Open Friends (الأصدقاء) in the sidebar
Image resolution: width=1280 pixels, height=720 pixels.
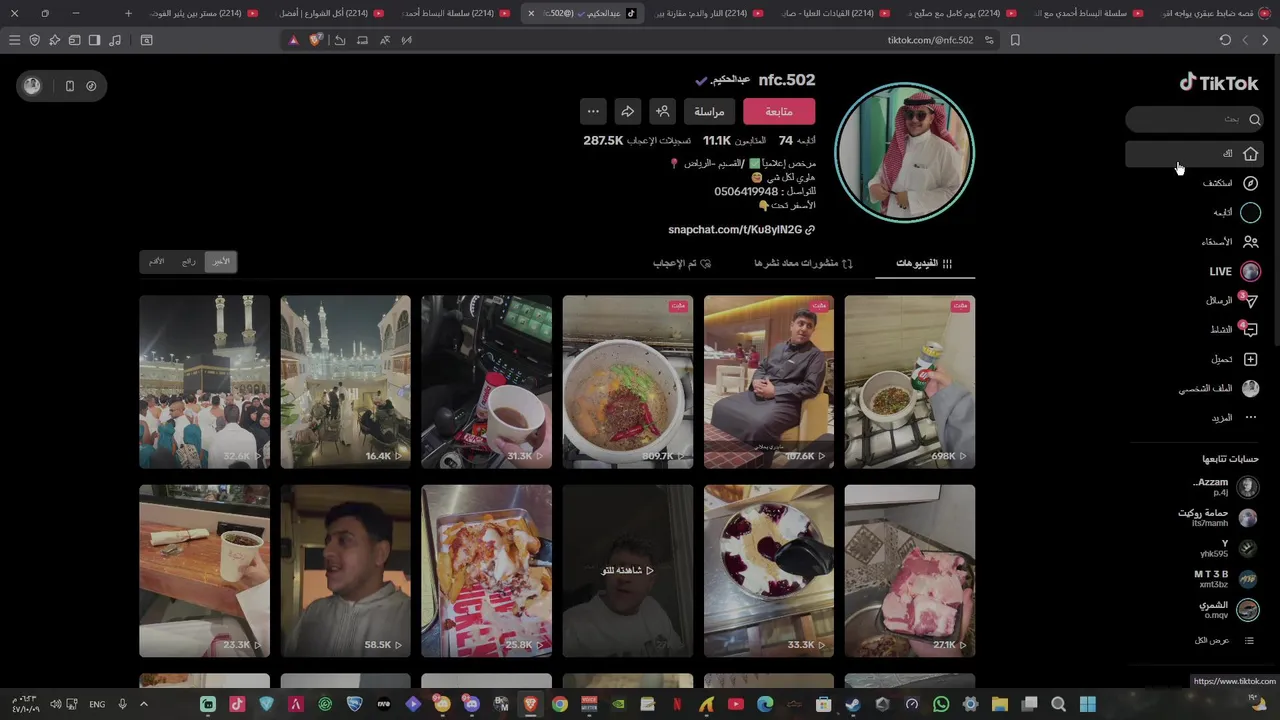[x=1230, y=242]
